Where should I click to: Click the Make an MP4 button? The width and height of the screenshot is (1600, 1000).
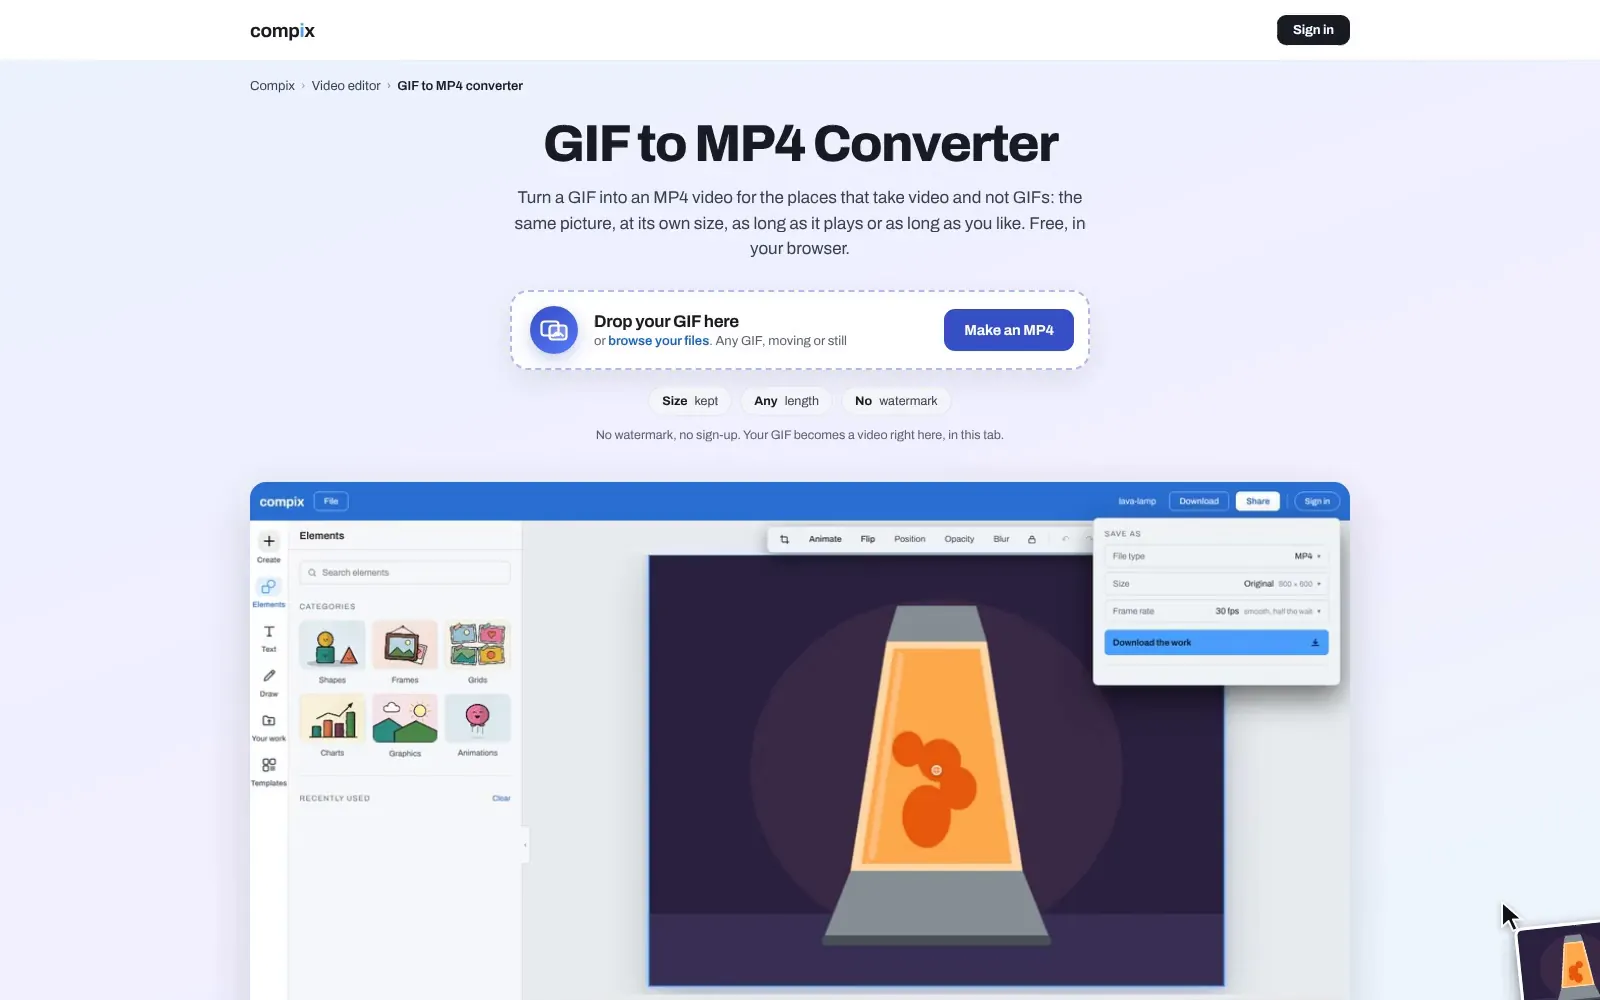coord(1009,330)
